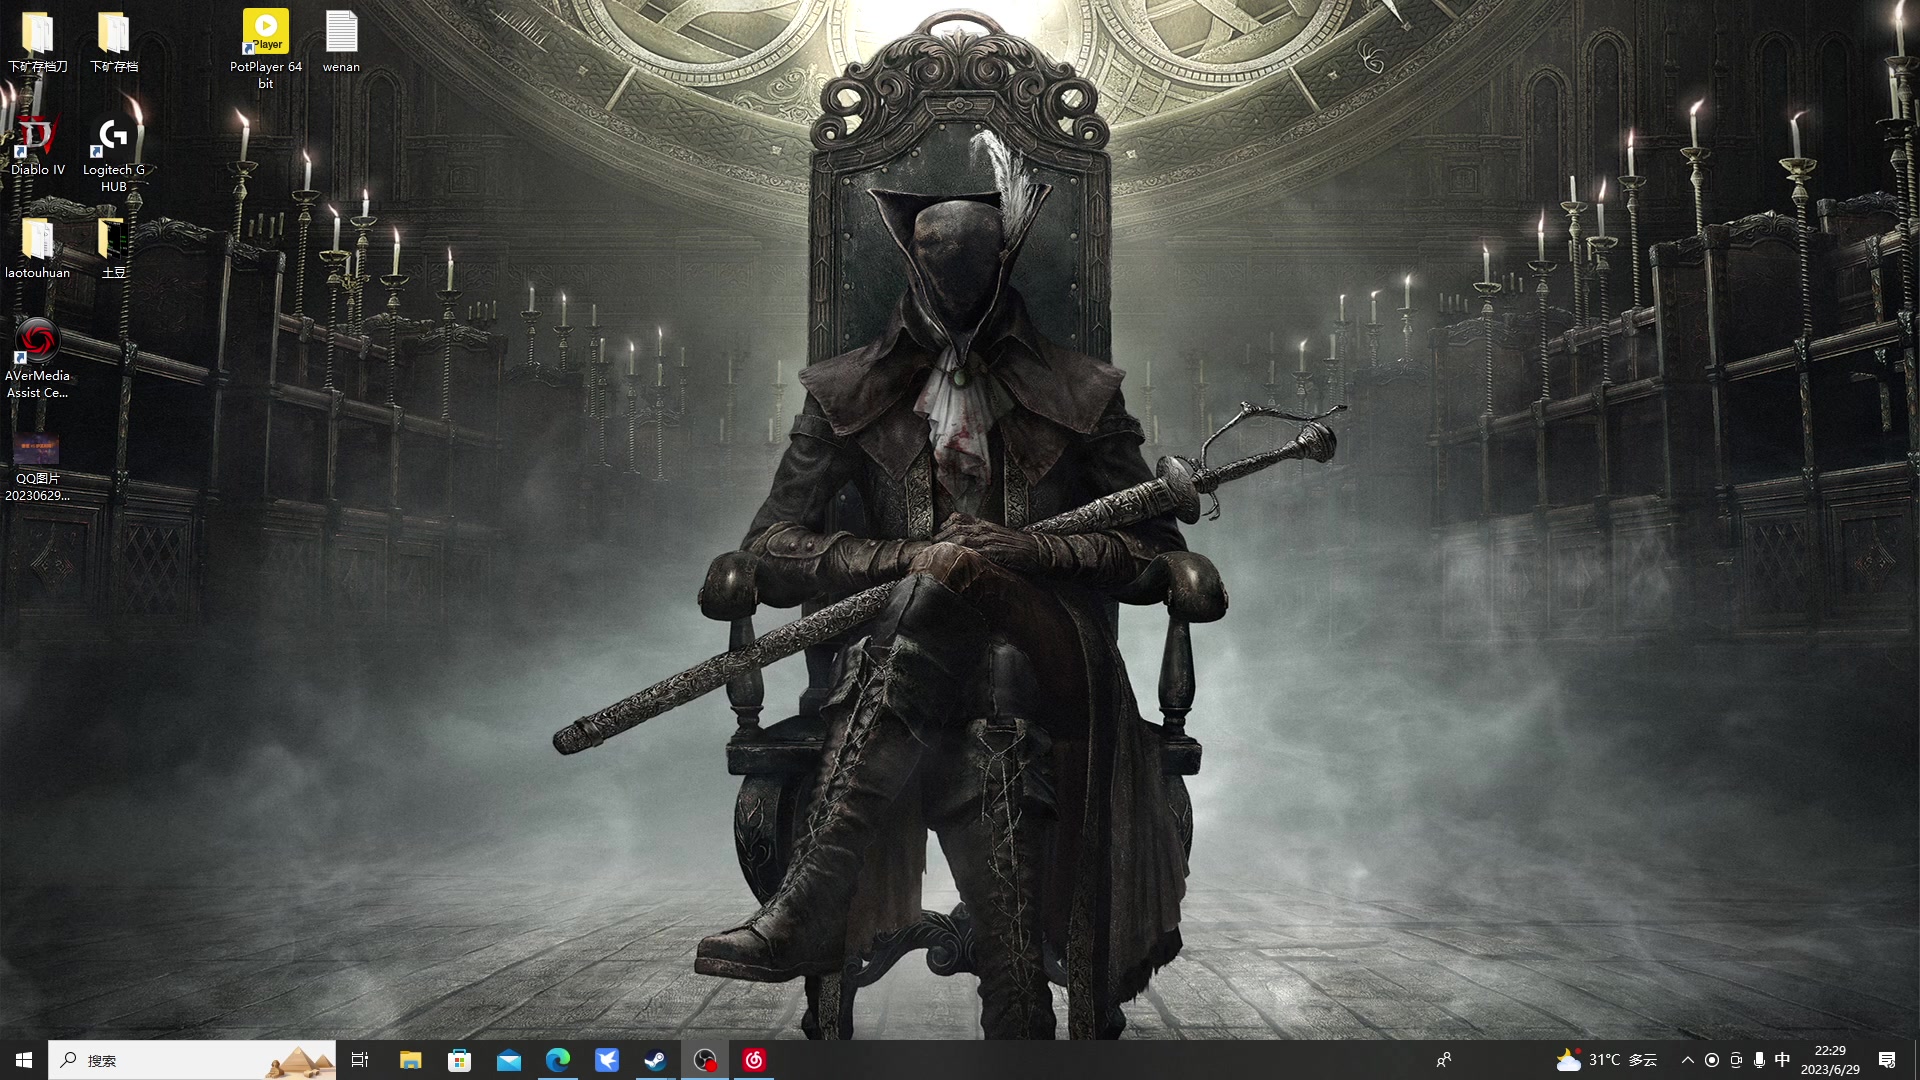The image size is (1920, 1080).
Task: Open File Explorer from the taskbar
Action: click(411, 1060)
